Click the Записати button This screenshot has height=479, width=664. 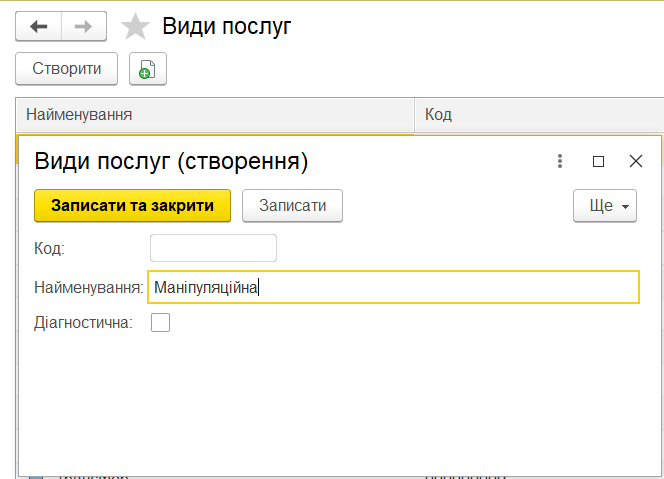[292, 205]
